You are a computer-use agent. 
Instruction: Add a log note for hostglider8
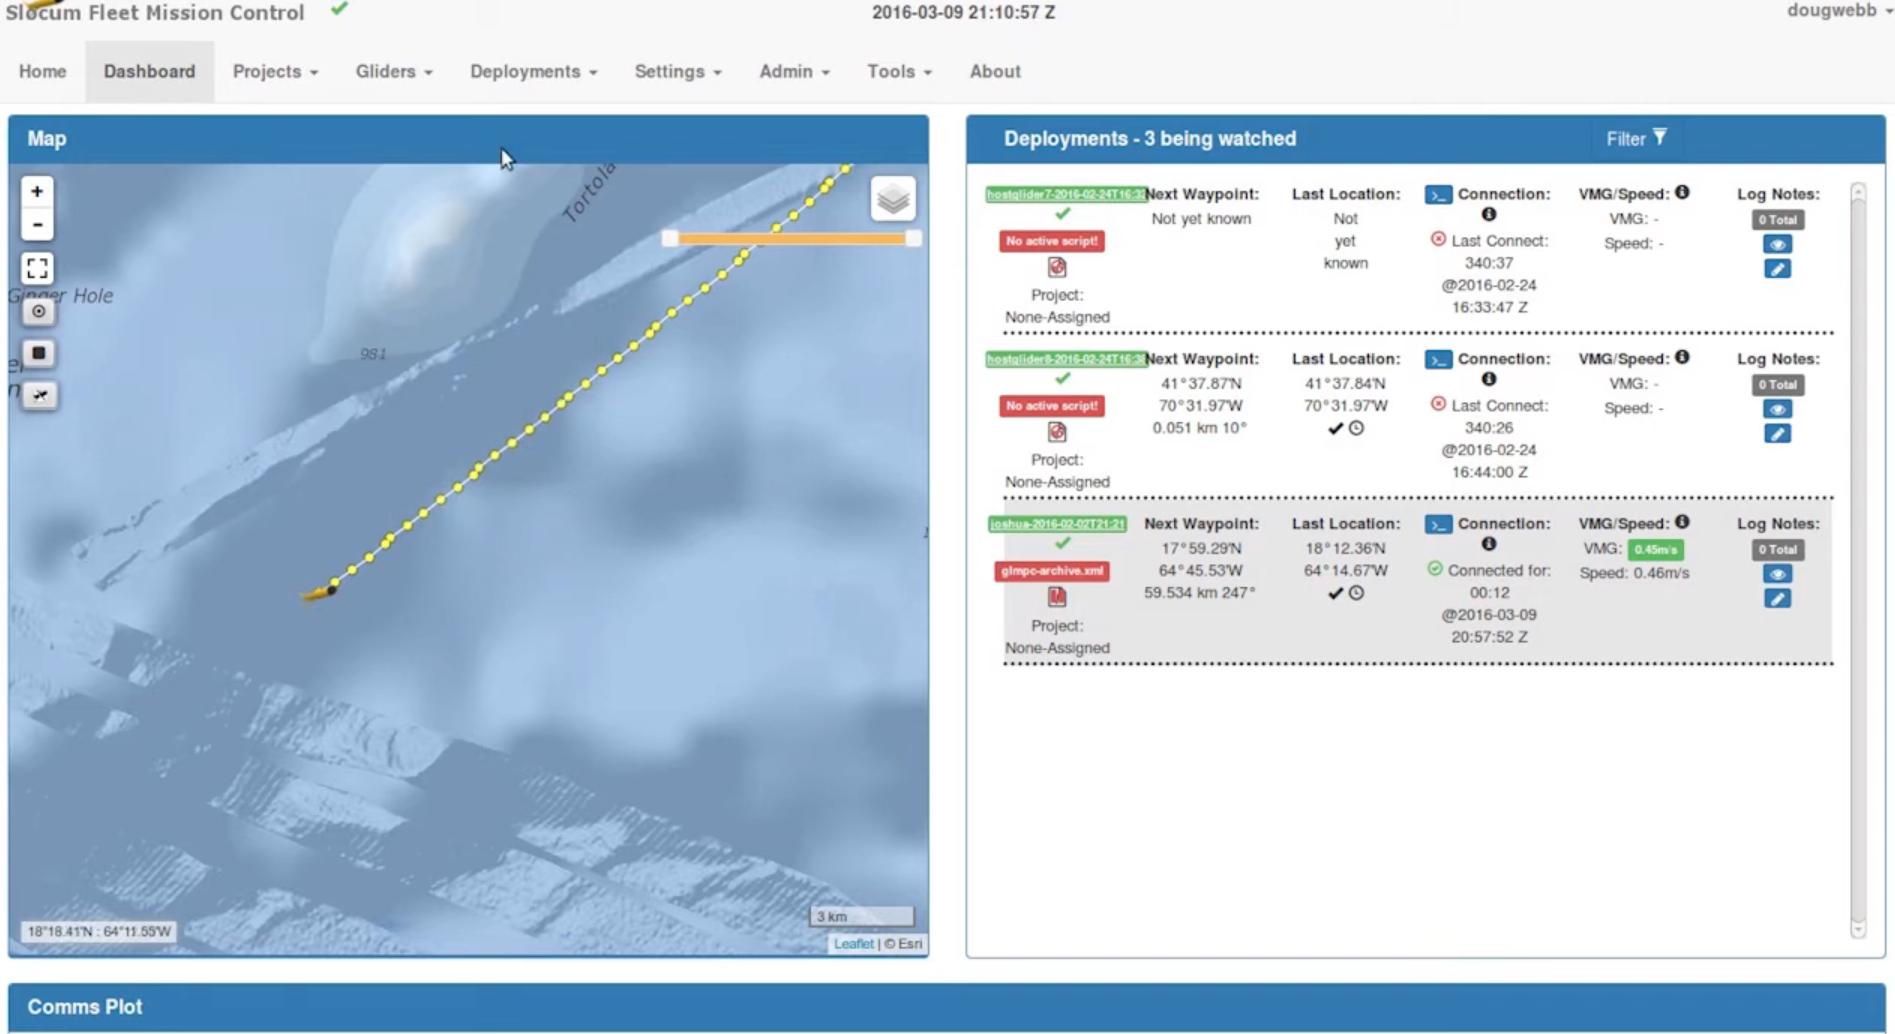pos(1777,434)
